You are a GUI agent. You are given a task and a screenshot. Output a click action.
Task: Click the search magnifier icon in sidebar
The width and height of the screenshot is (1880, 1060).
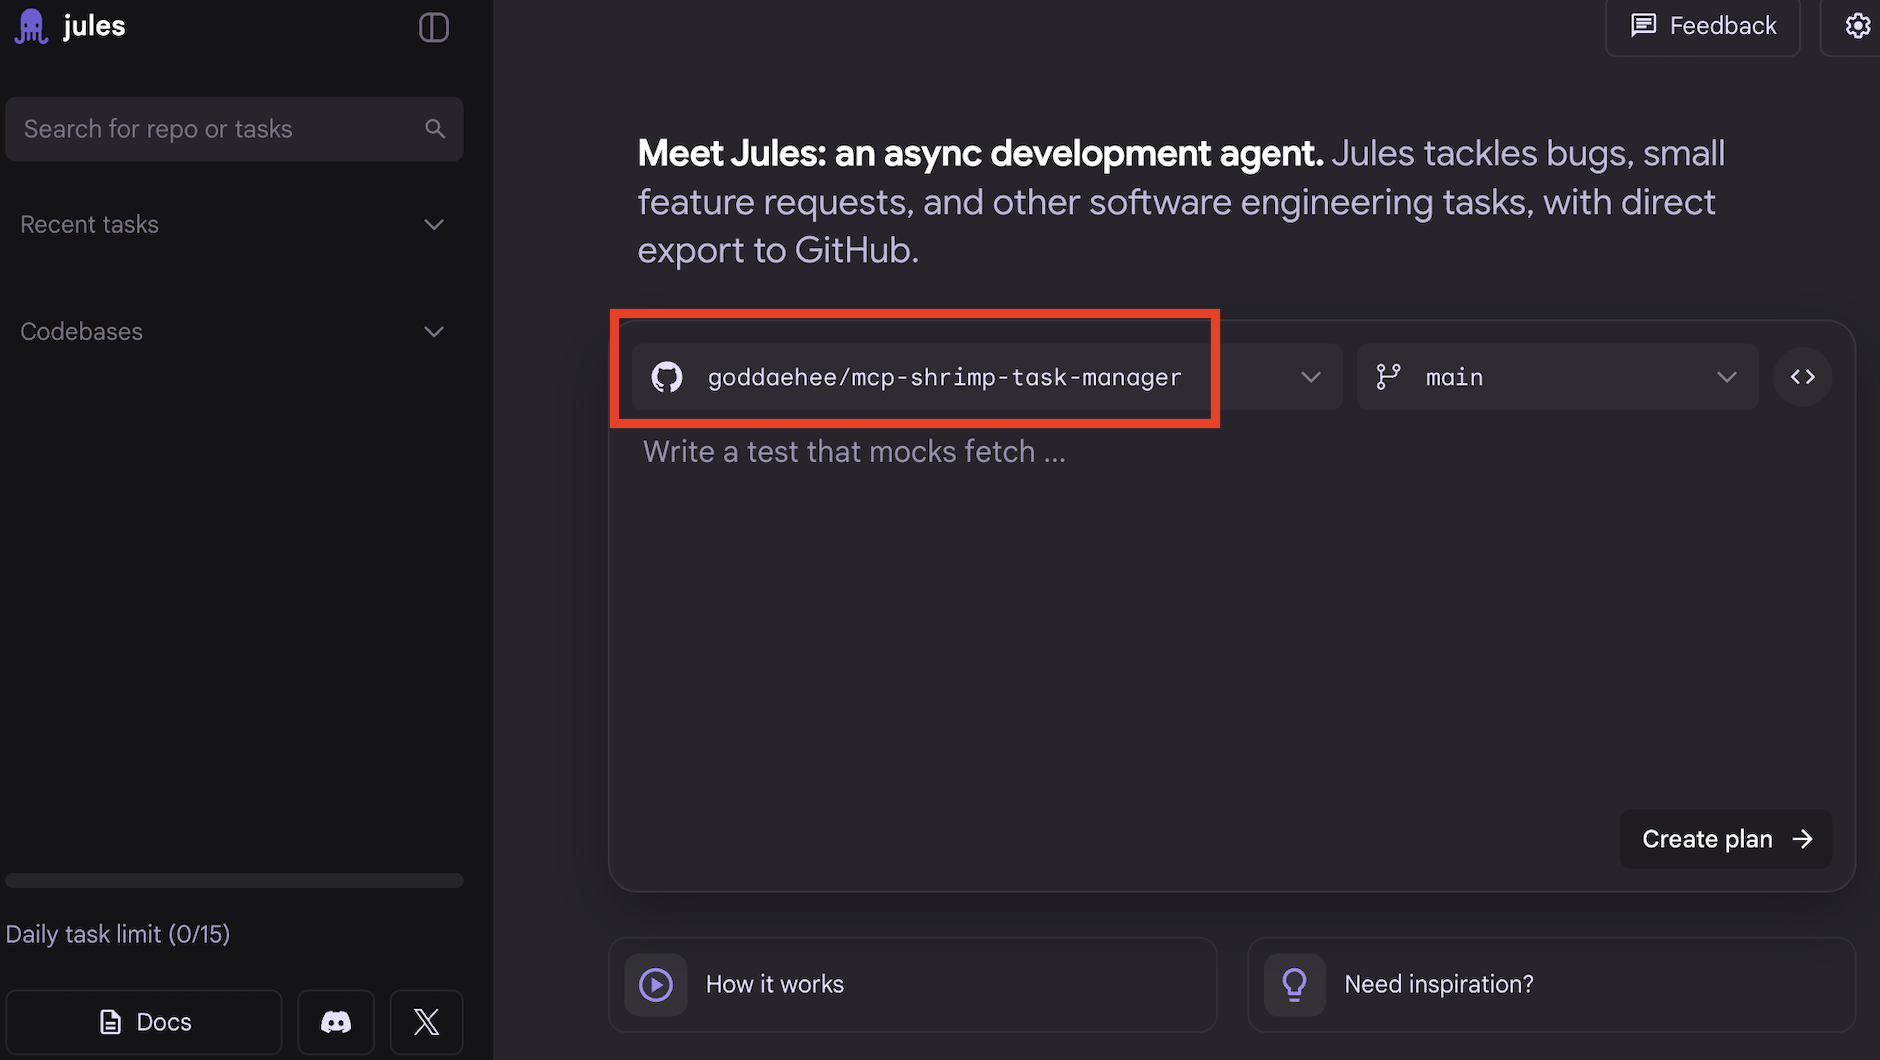(435, 129)
